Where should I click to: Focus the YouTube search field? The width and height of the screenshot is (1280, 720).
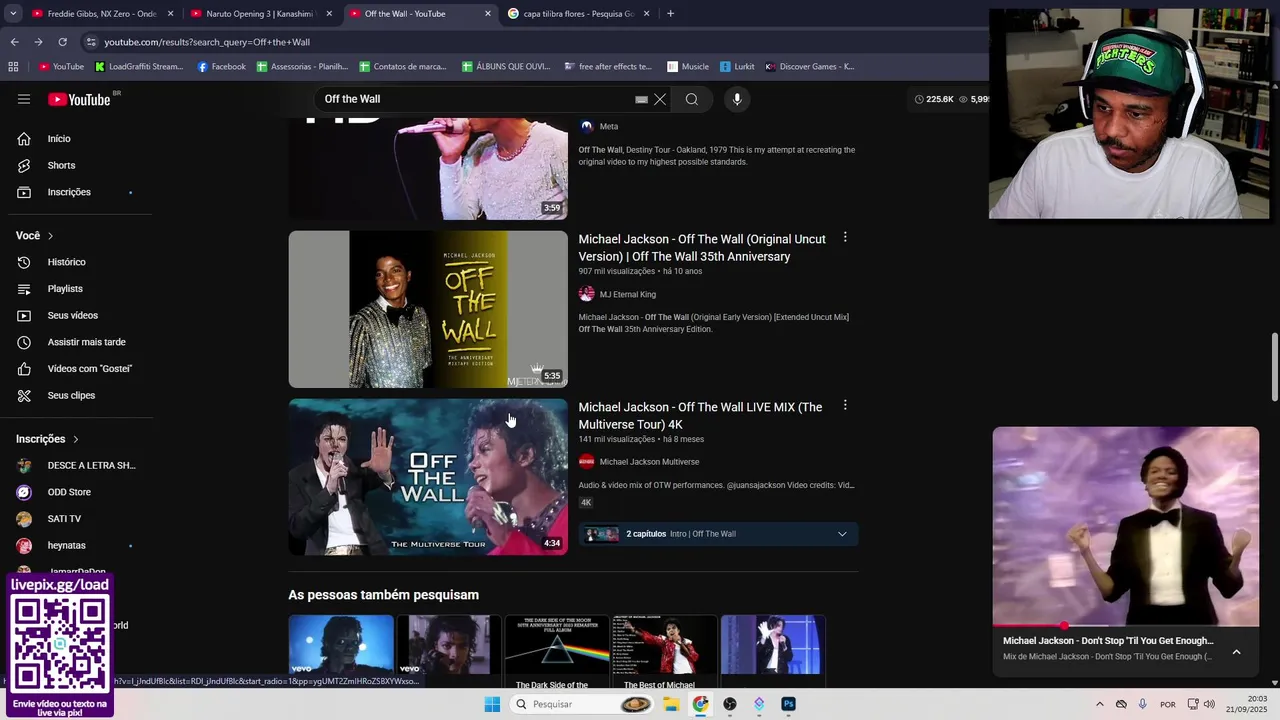pyautogui.click(x=476, y=99)
